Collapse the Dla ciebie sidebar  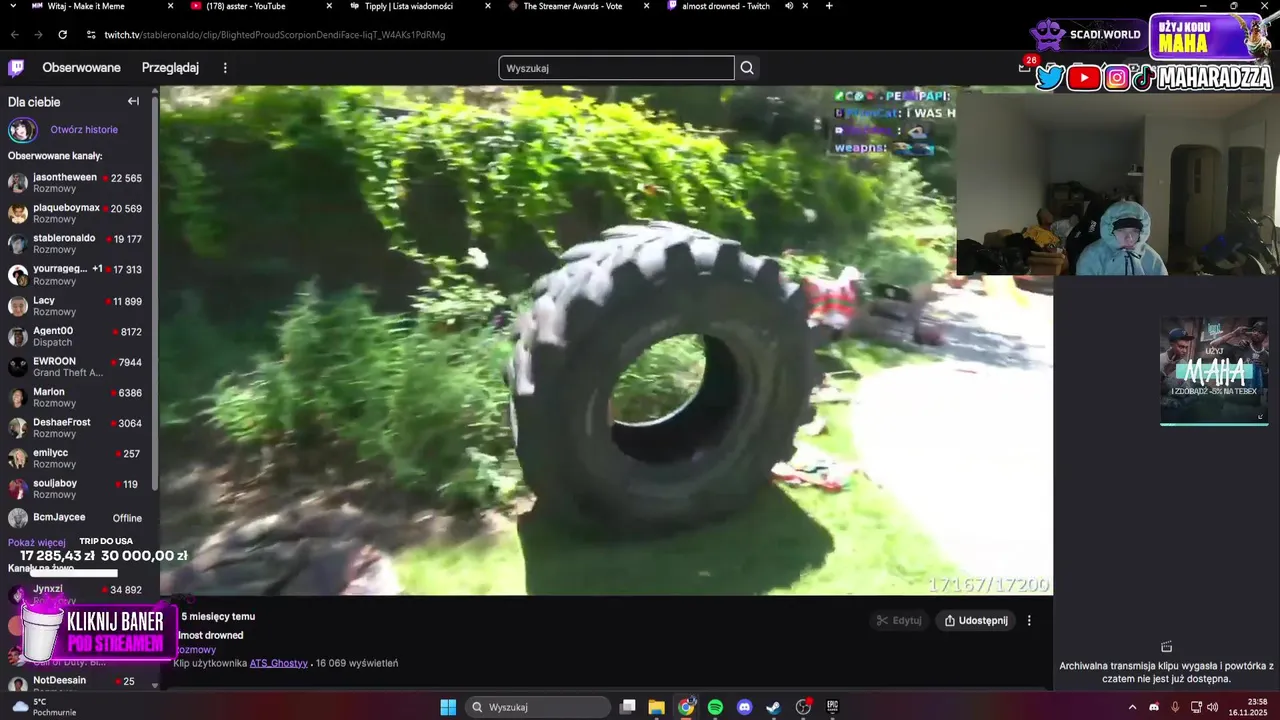(x=133, y=101)
